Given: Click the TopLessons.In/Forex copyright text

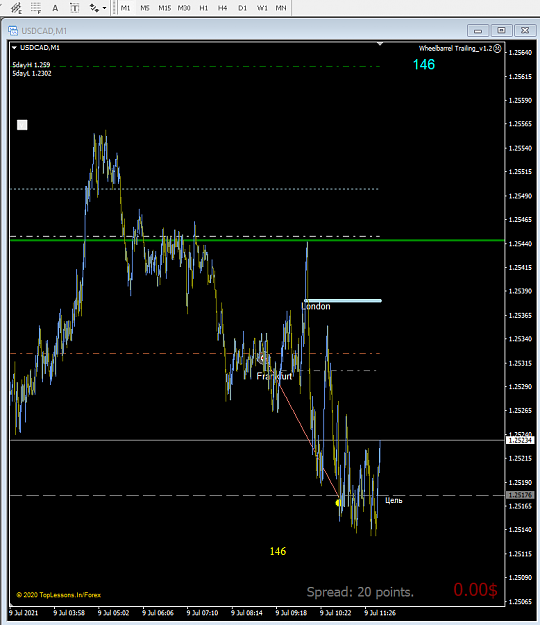Looking at the screenshot, I should tap(59, 595).
